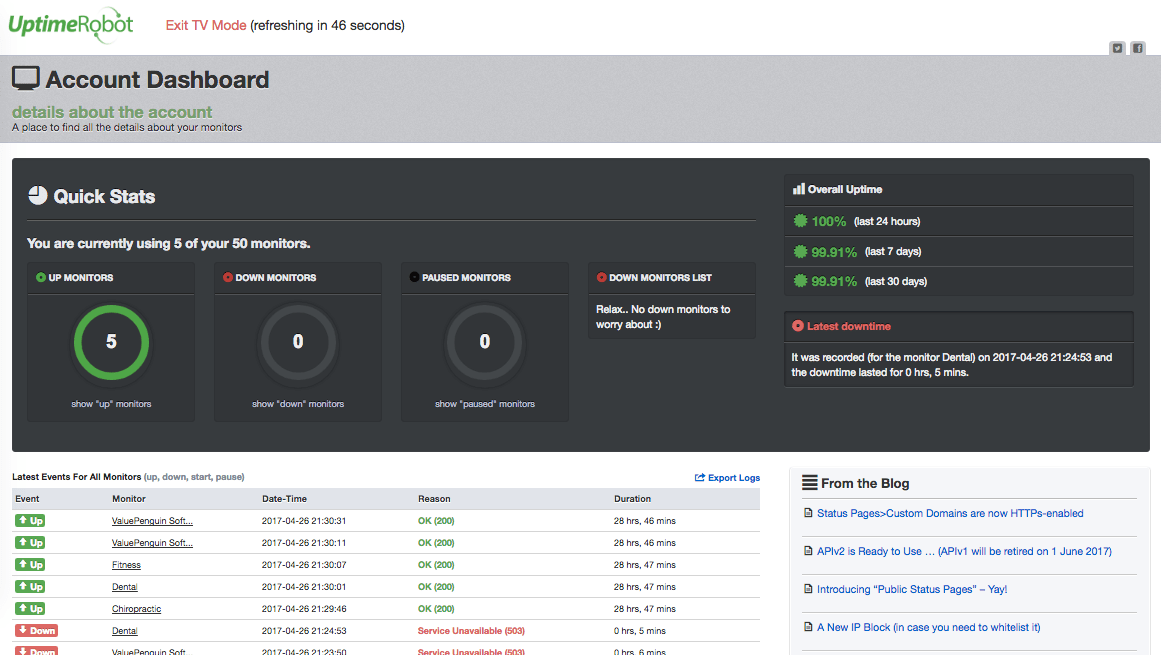The width and height of the screenshot is (1175, 655).
Task: Click the Up badge in the Fitness row
Action: point(30,564)
